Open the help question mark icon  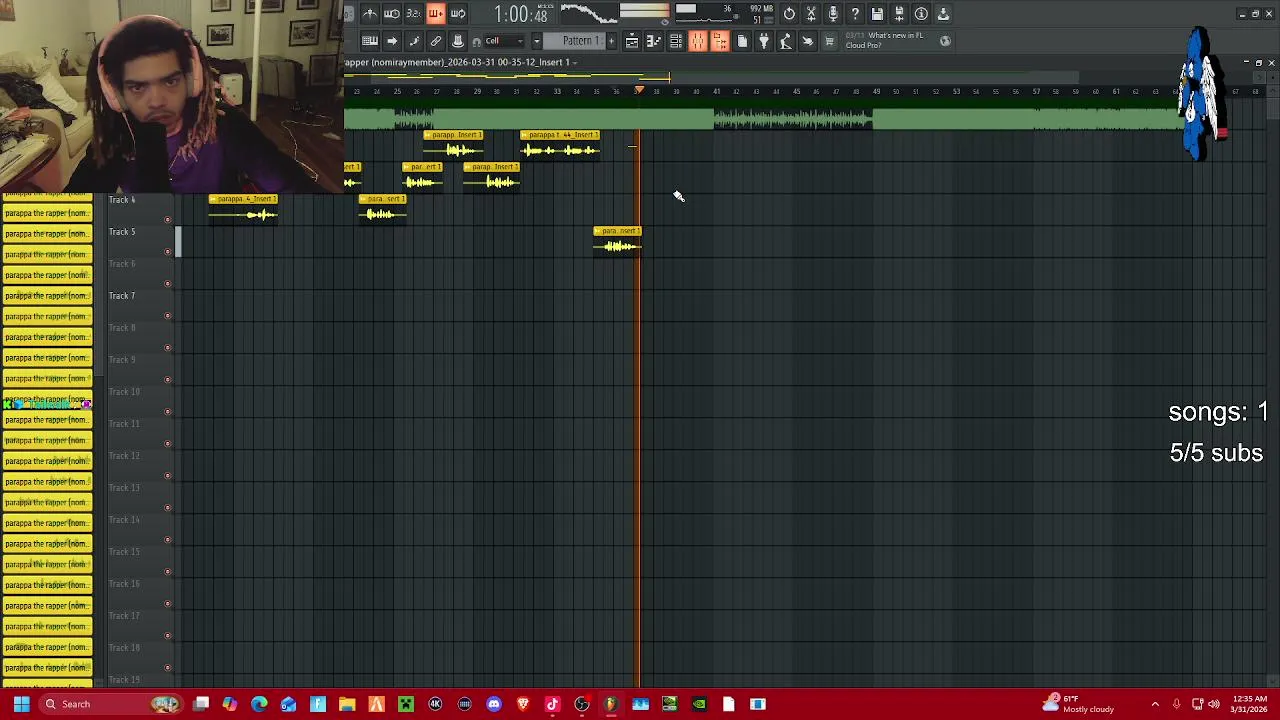855,14
